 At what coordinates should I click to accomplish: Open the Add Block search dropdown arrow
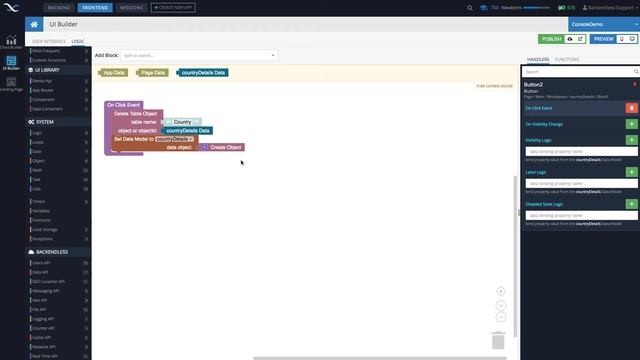click(x=273, y=56)
